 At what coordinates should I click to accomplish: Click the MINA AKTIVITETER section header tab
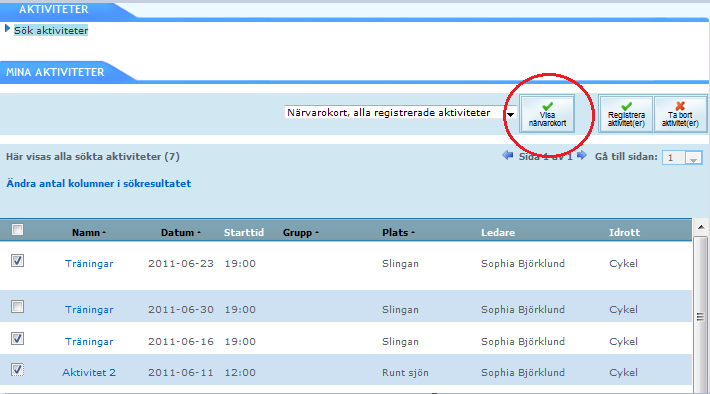55,72
